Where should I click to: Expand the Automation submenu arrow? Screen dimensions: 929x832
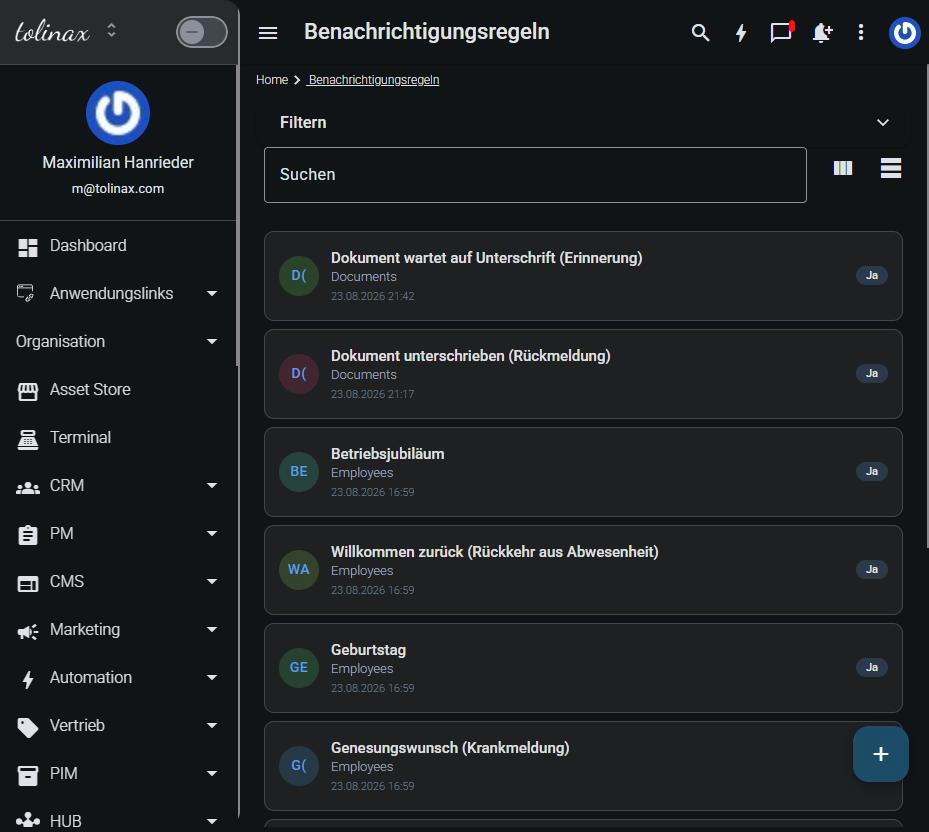pos(212,677)
